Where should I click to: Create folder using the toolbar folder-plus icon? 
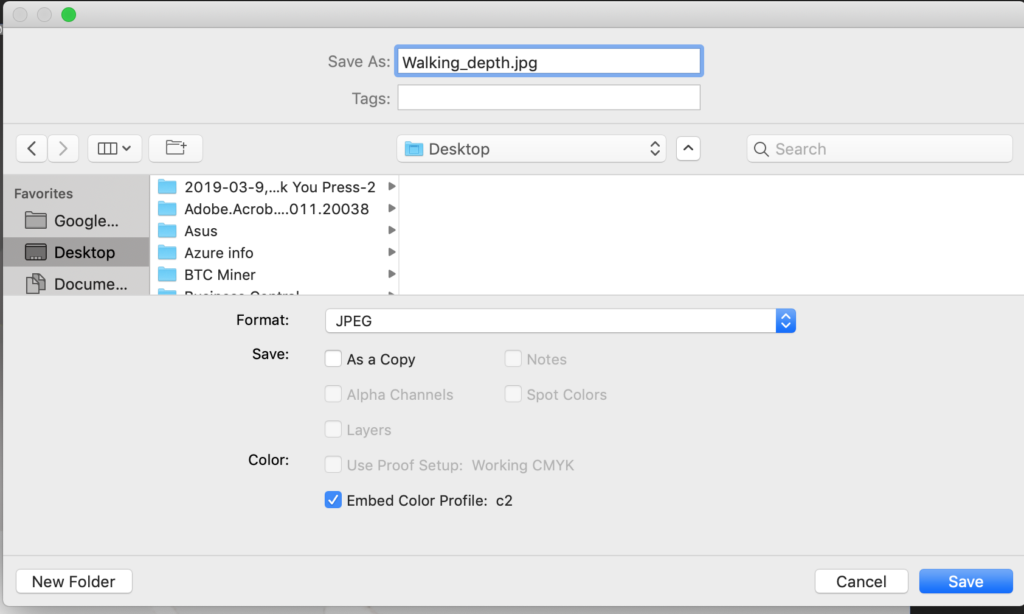pyautogui.click(x=176, y=148)
